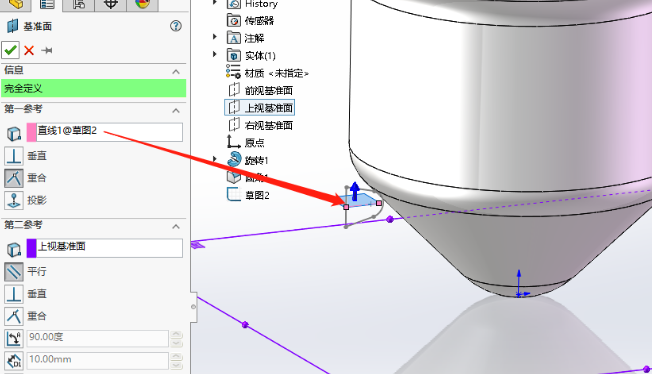
Task: Toggle 重合 constraint under first reference
Action: coord(14,178)
